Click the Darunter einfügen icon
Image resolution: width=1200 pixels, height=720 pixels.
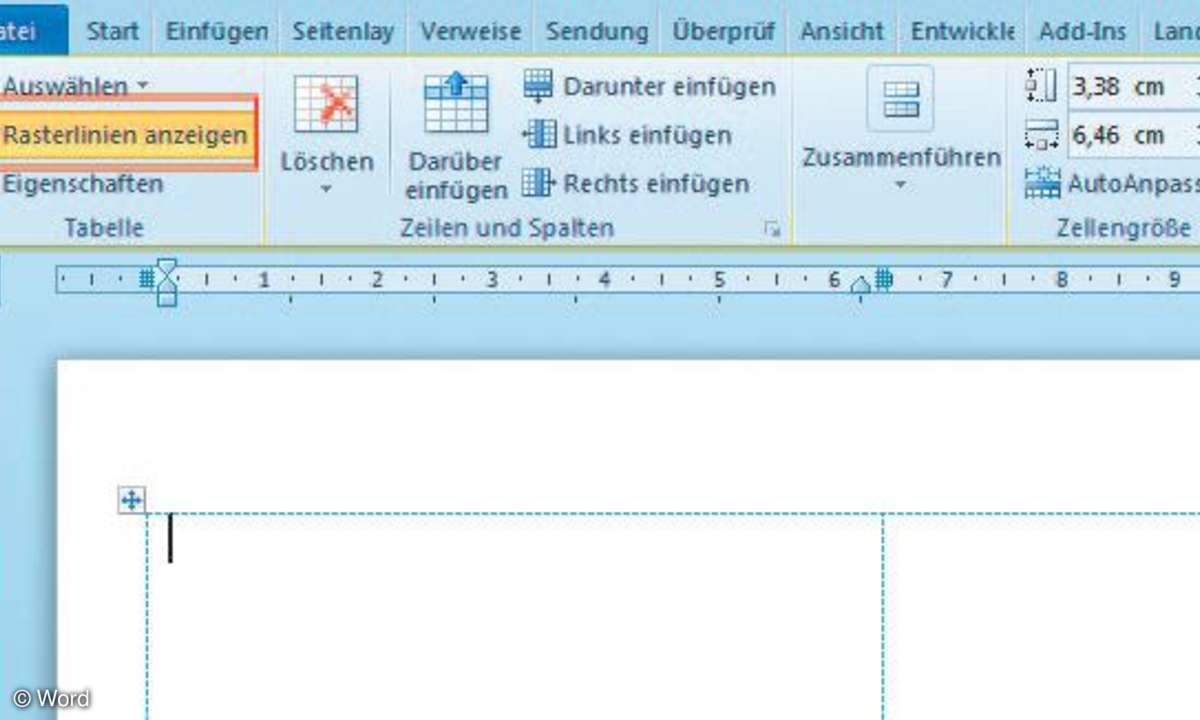coord(538,86)
